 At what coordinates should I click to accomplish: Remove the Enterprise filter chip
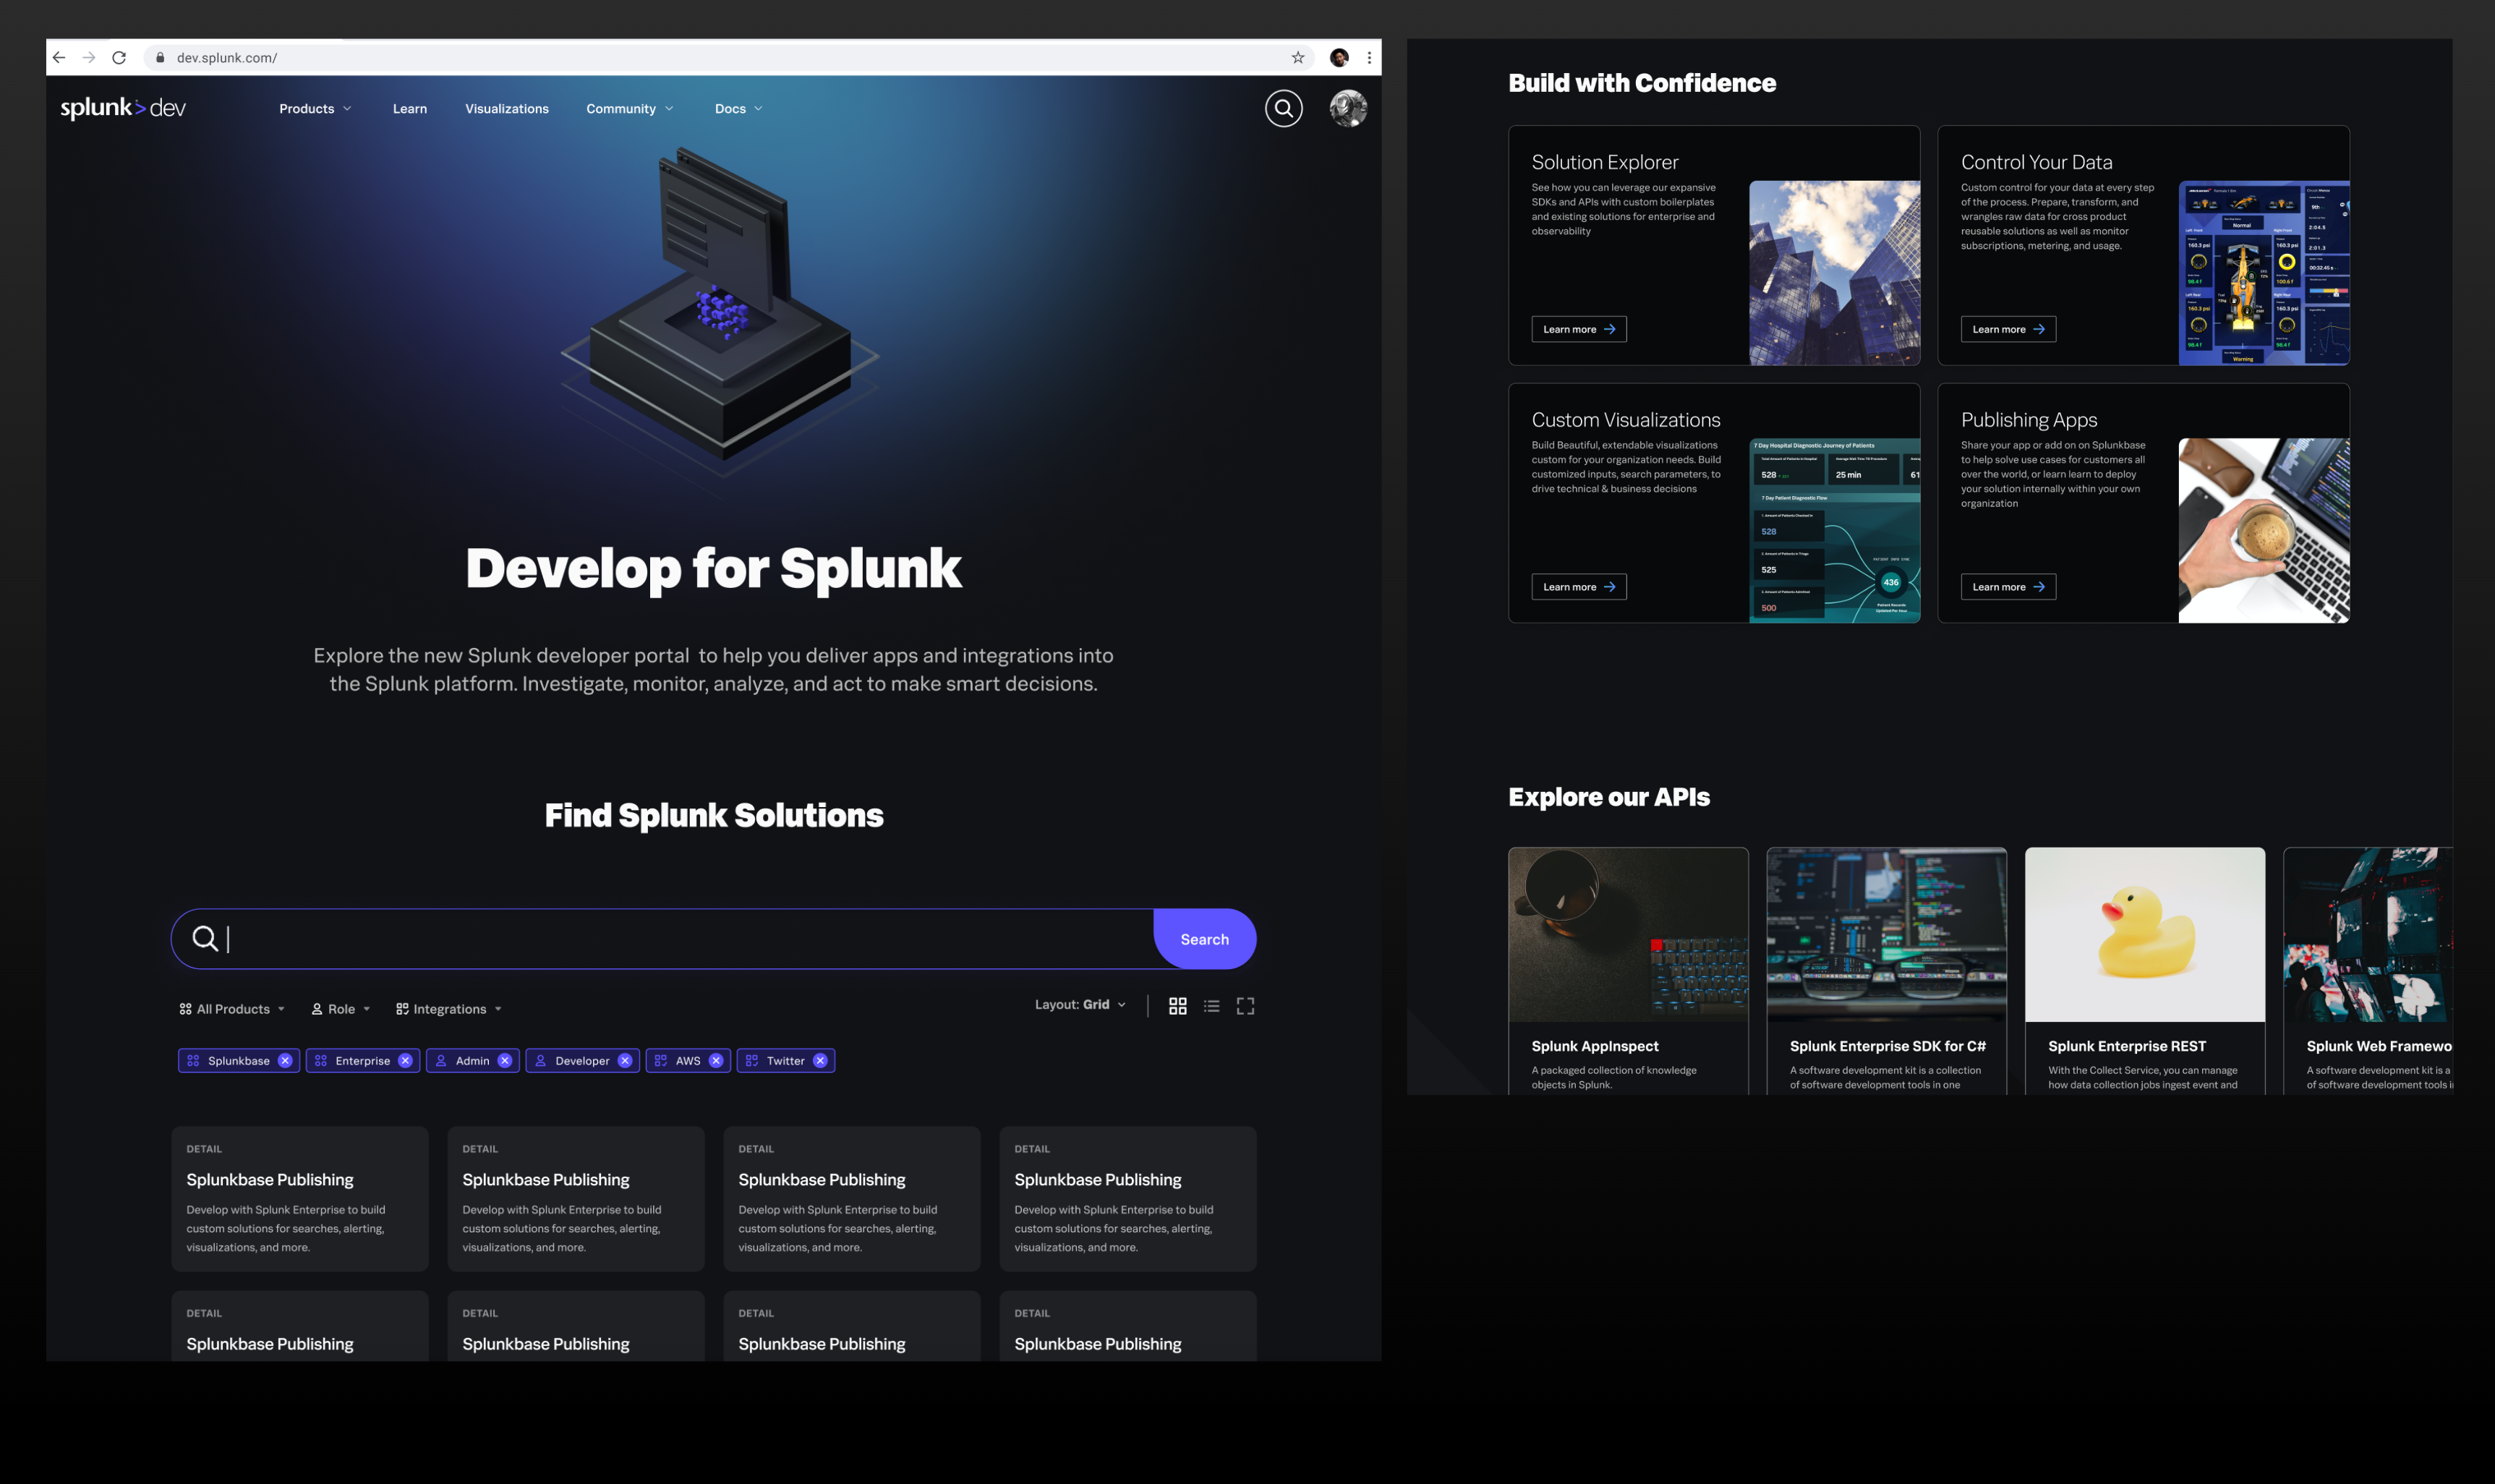pos(405,1061)
